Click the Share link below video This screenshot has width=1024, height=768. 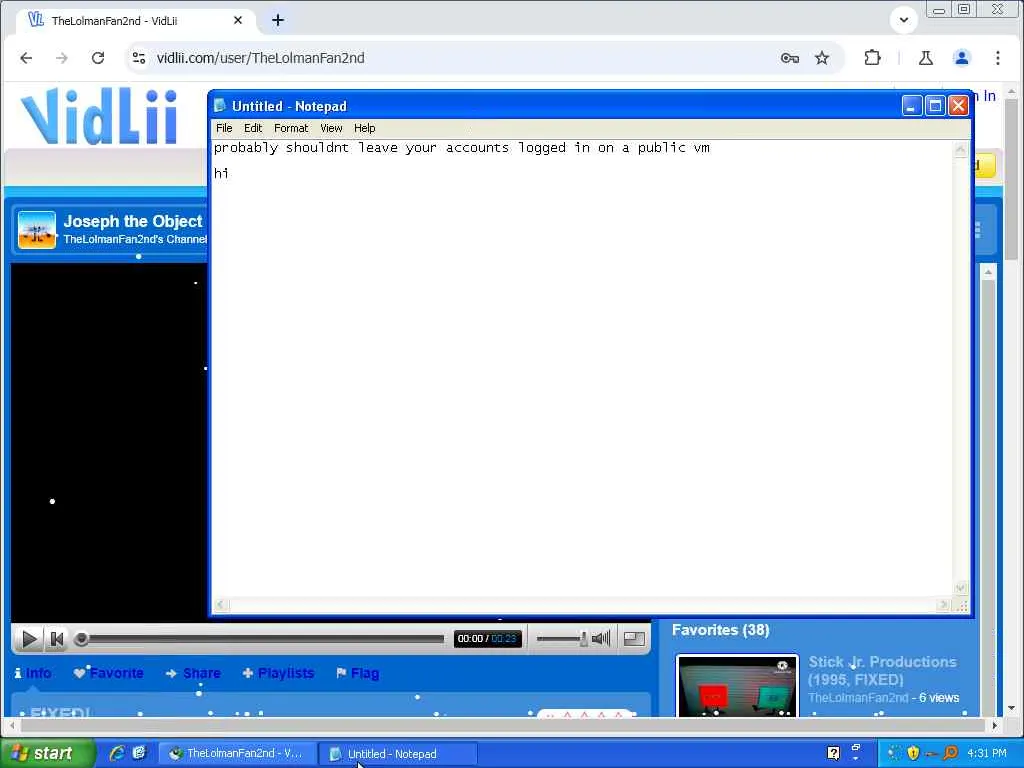coord(193,673)
